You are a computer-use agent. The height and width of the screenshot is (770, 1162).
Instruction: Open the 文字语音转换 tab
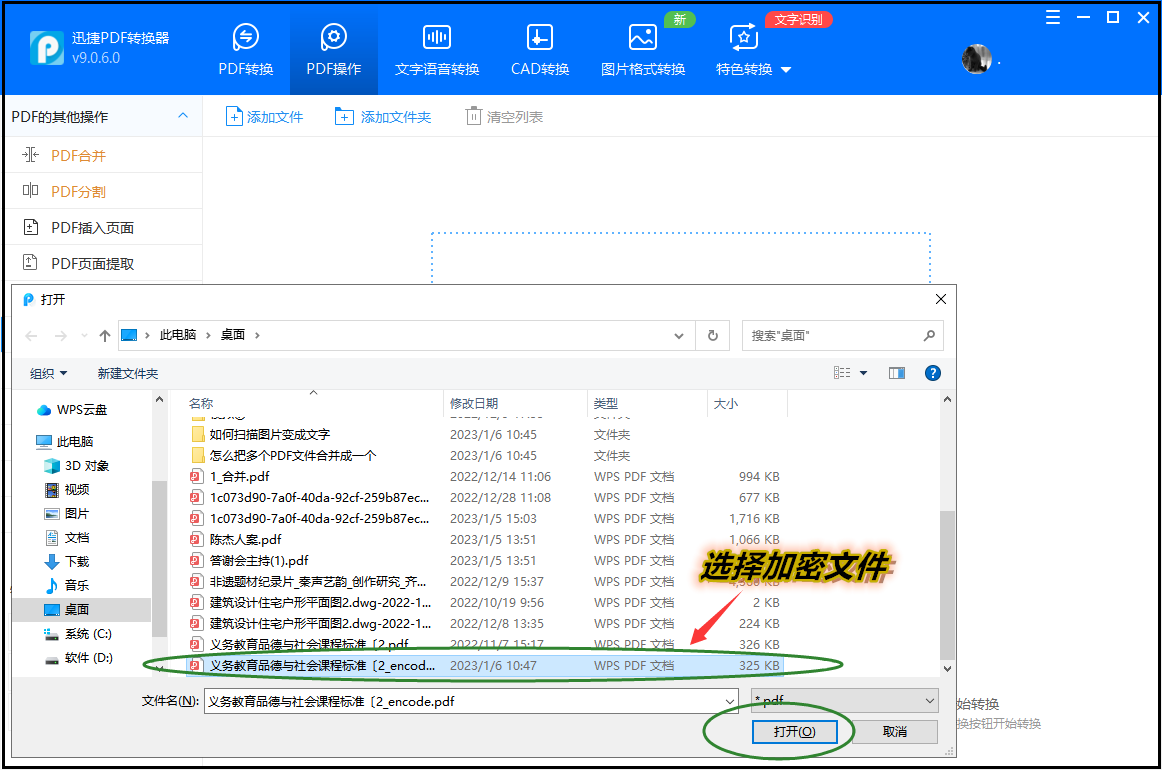pyautogui.click(x=436, y=50)
